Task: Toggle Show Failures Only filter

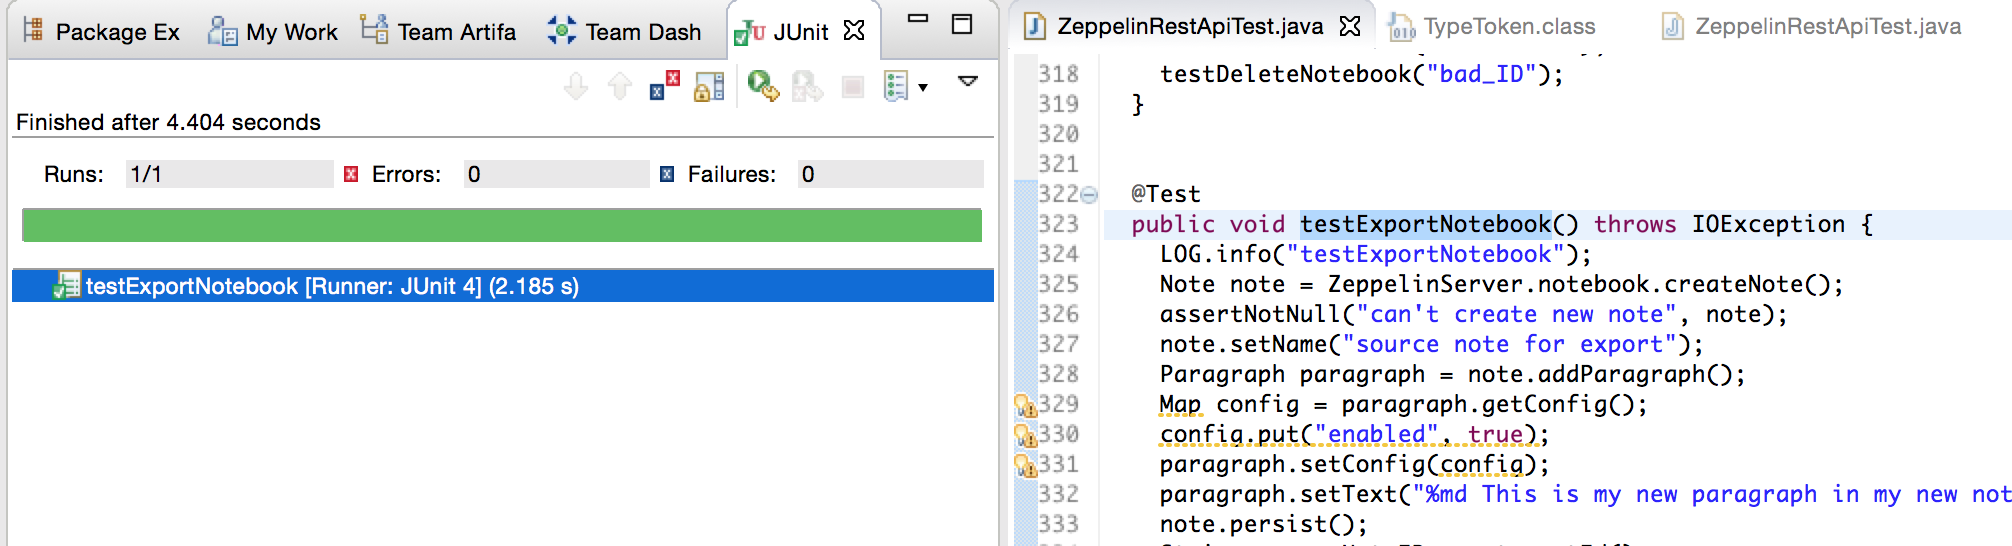Action: coord(665,86)
